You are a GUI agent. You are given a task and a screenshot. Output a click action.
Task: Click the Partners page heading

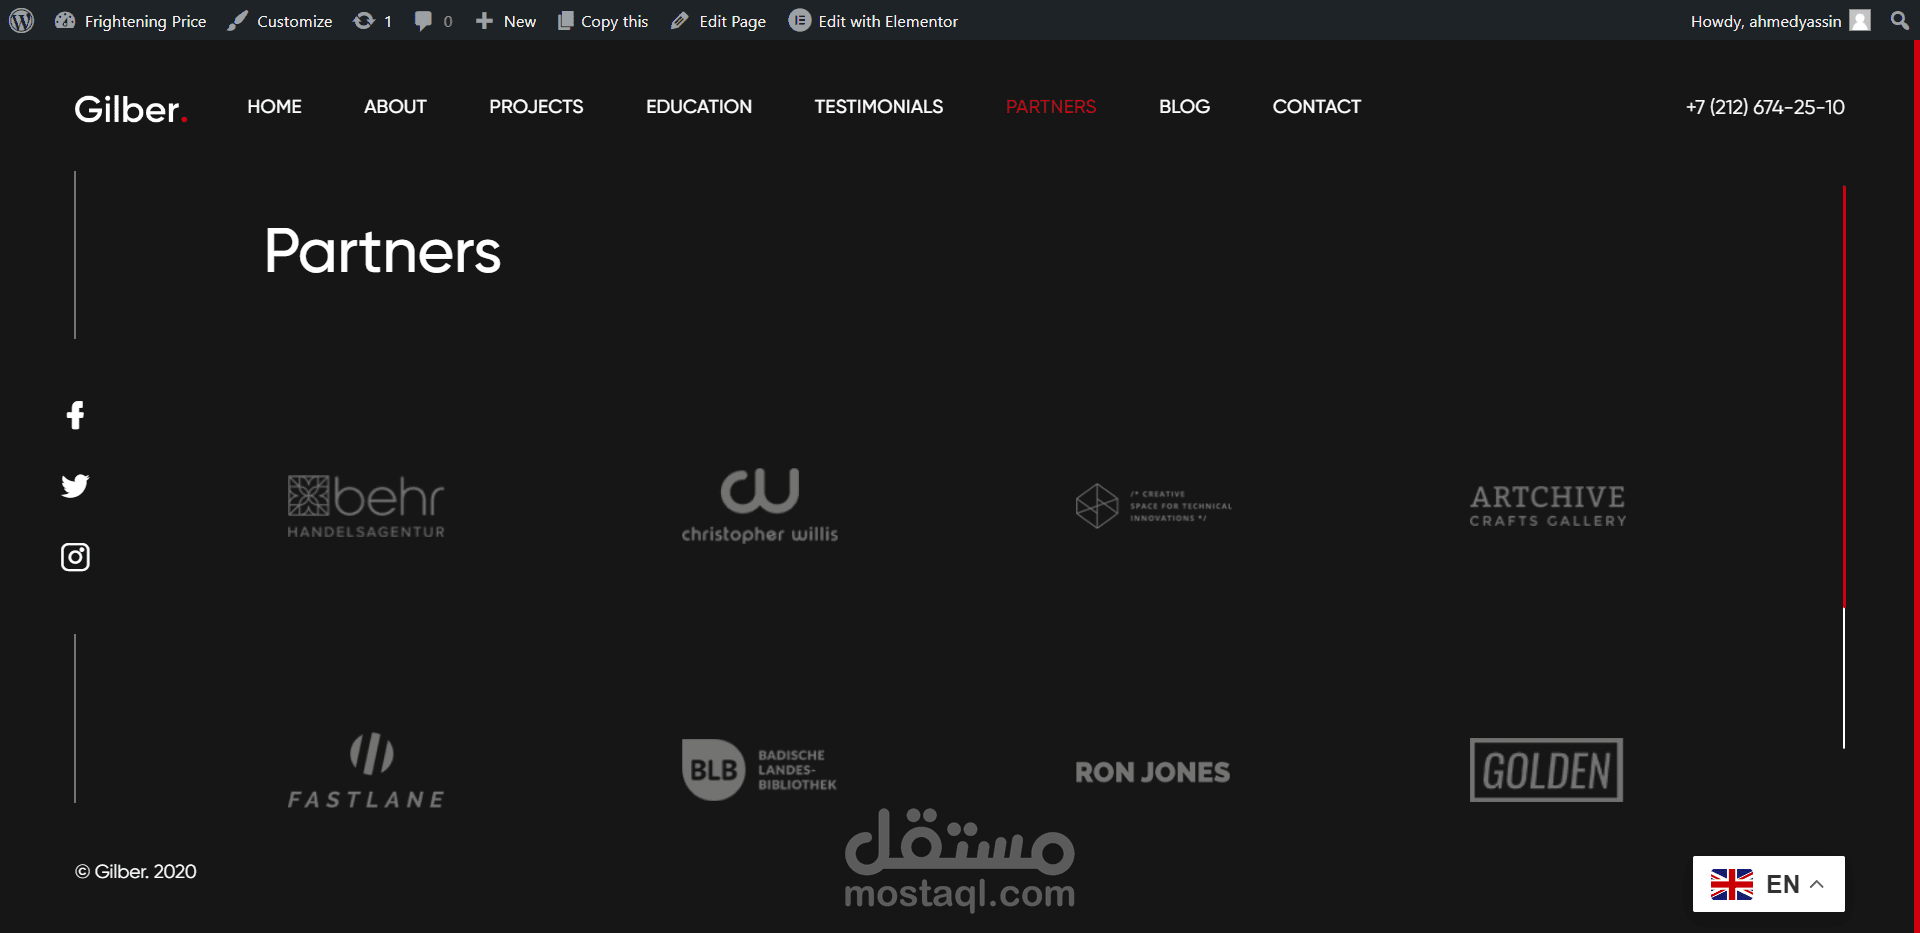point(383,251)
